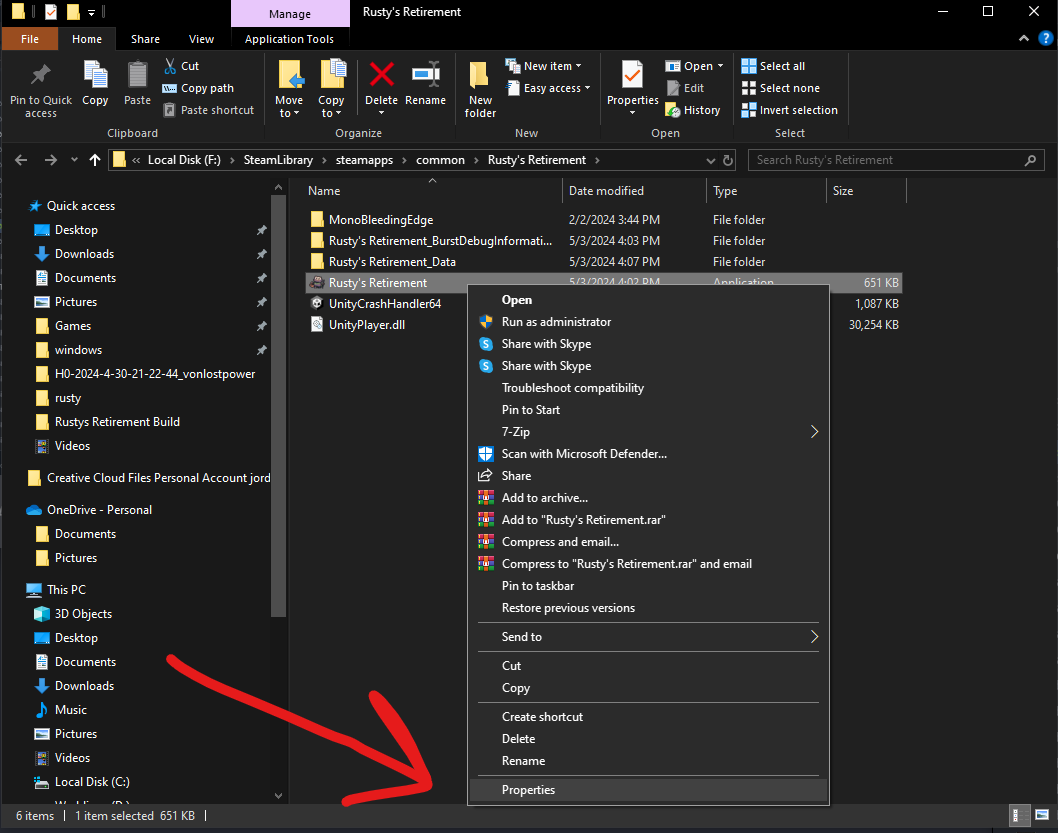
Task: Open the recent locations dropdown arrow
Action: point(74,160)
